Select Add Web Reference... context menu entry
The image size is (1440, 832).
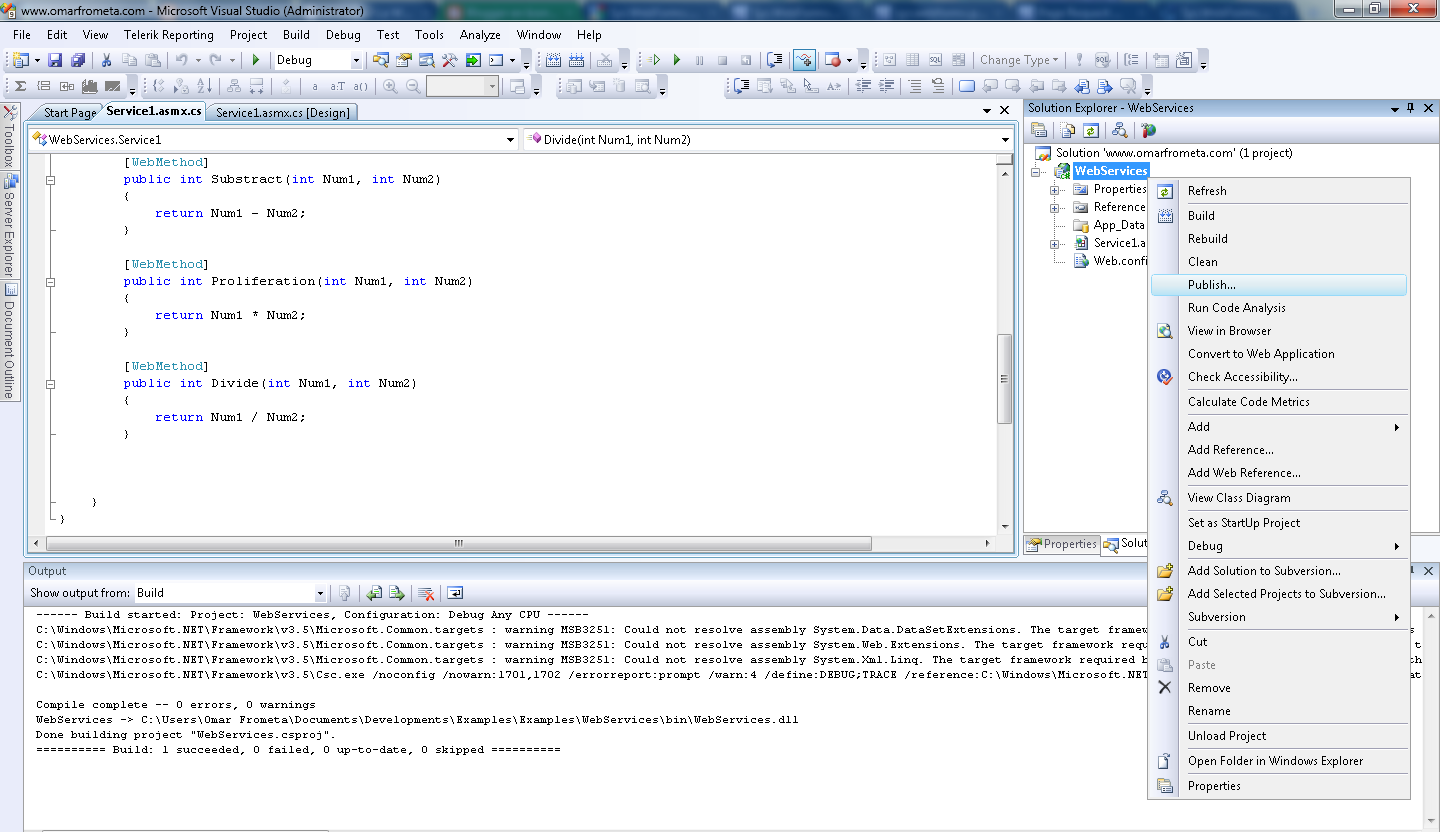point(1279,473)
